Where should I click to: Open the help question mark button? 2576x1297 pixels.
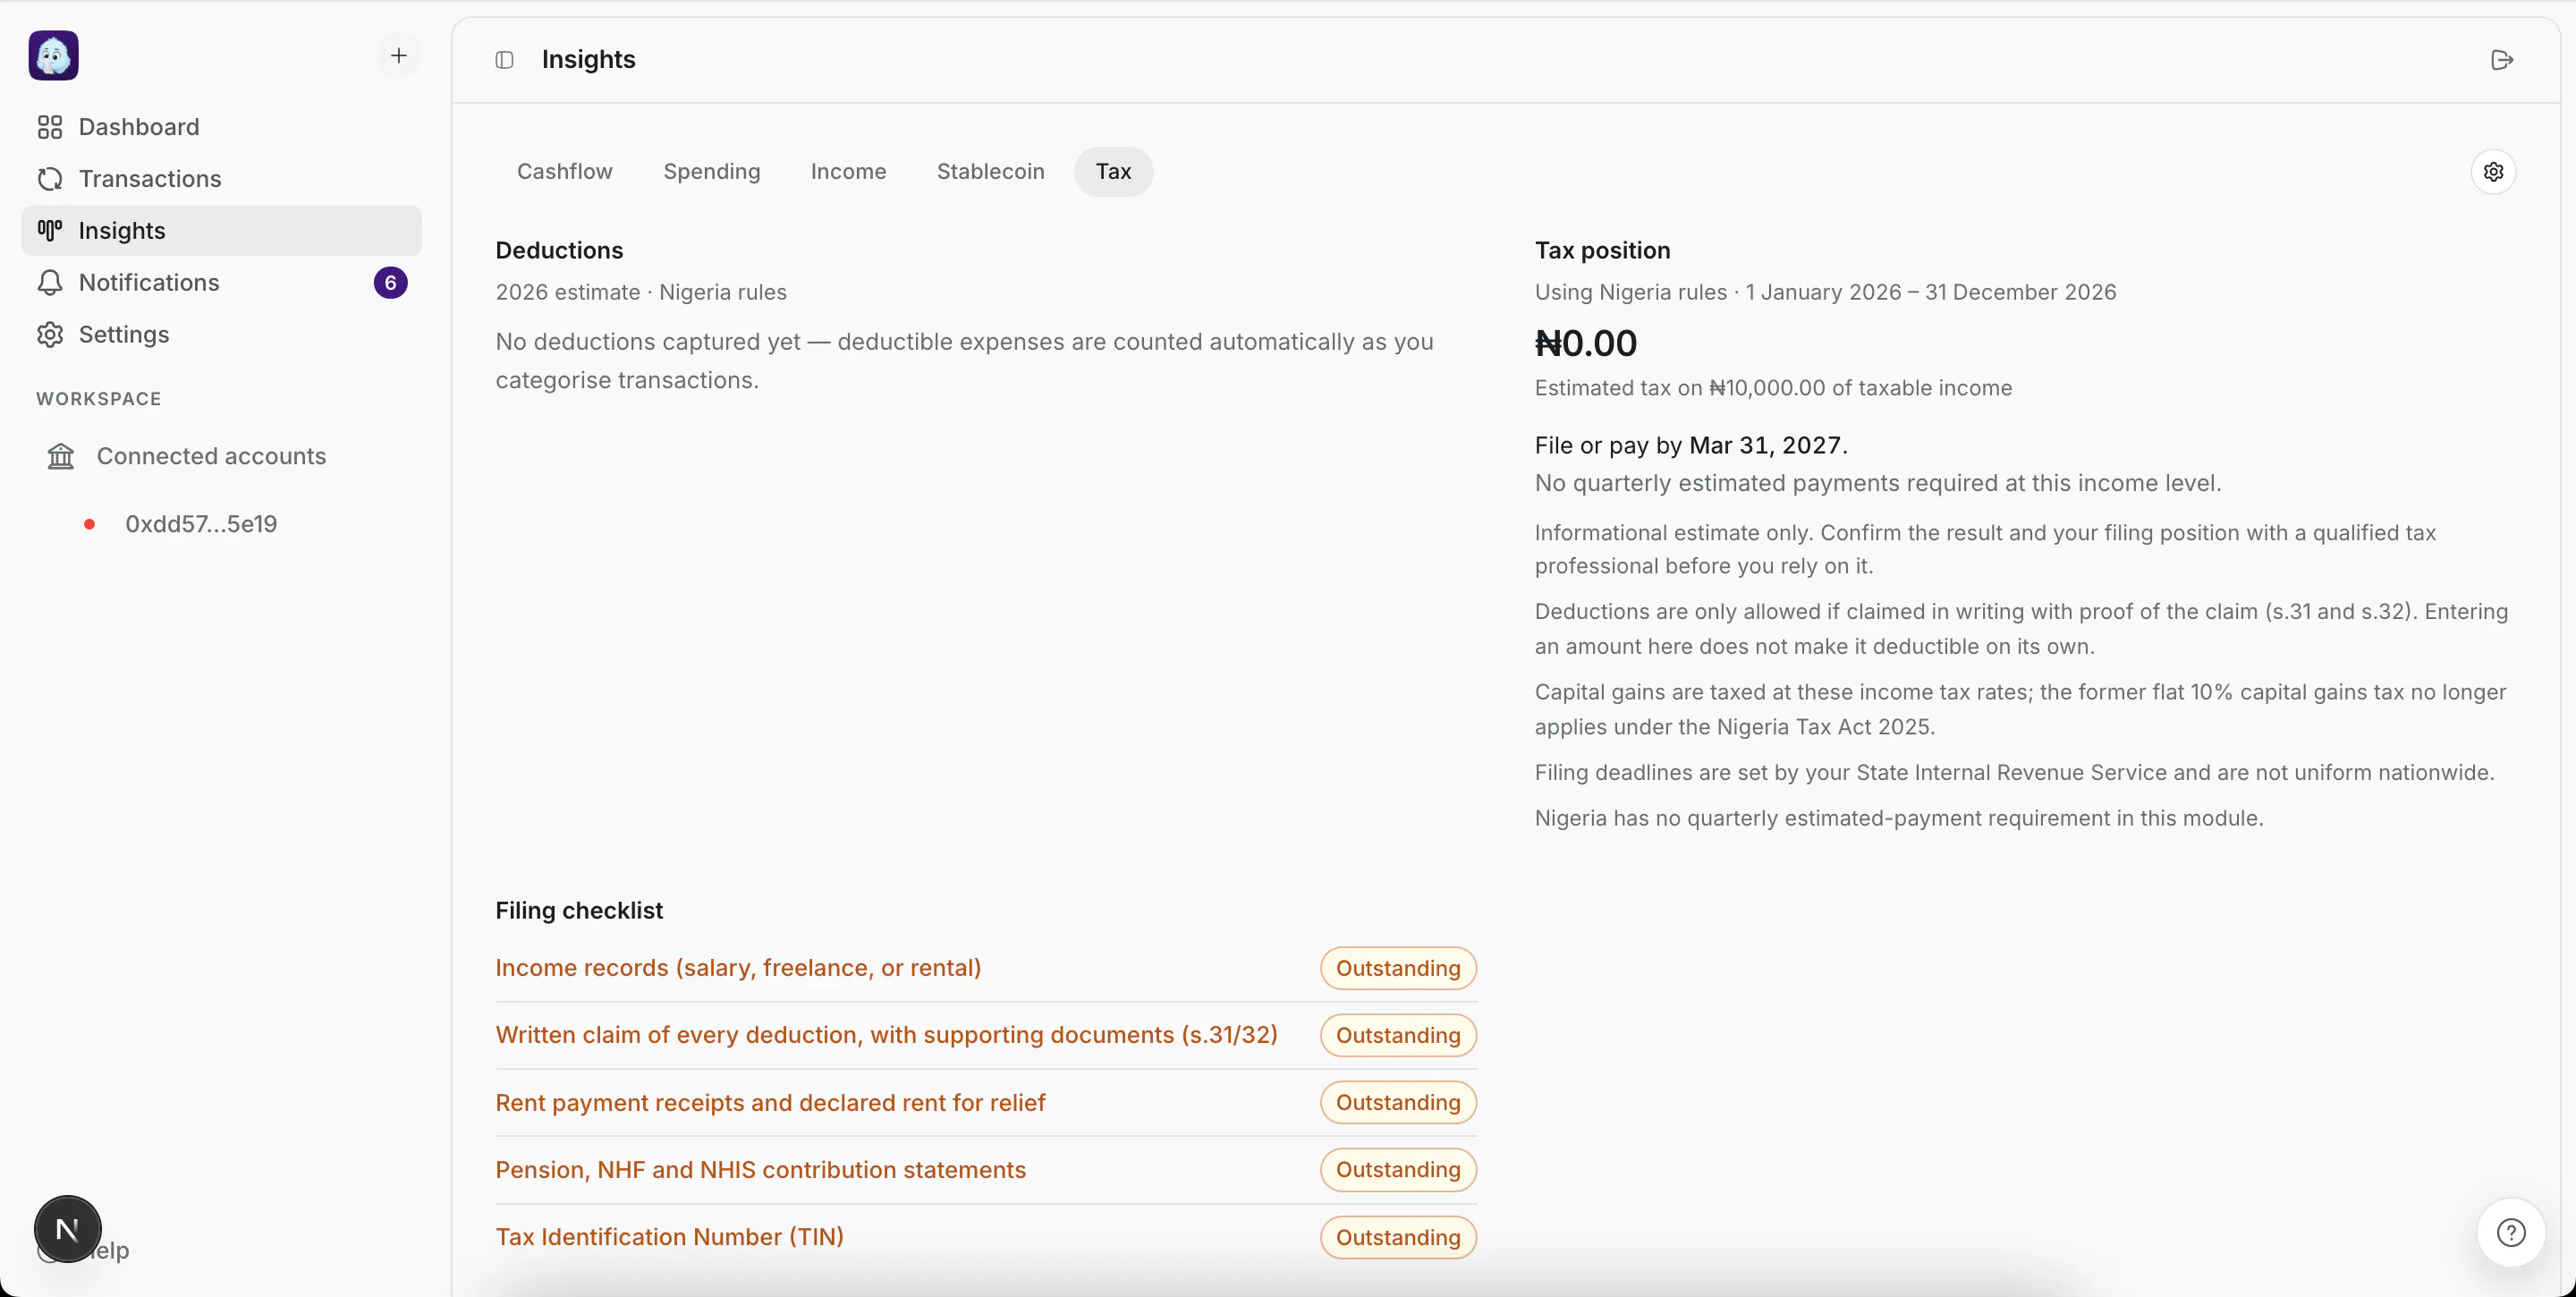(2511, 1233)
